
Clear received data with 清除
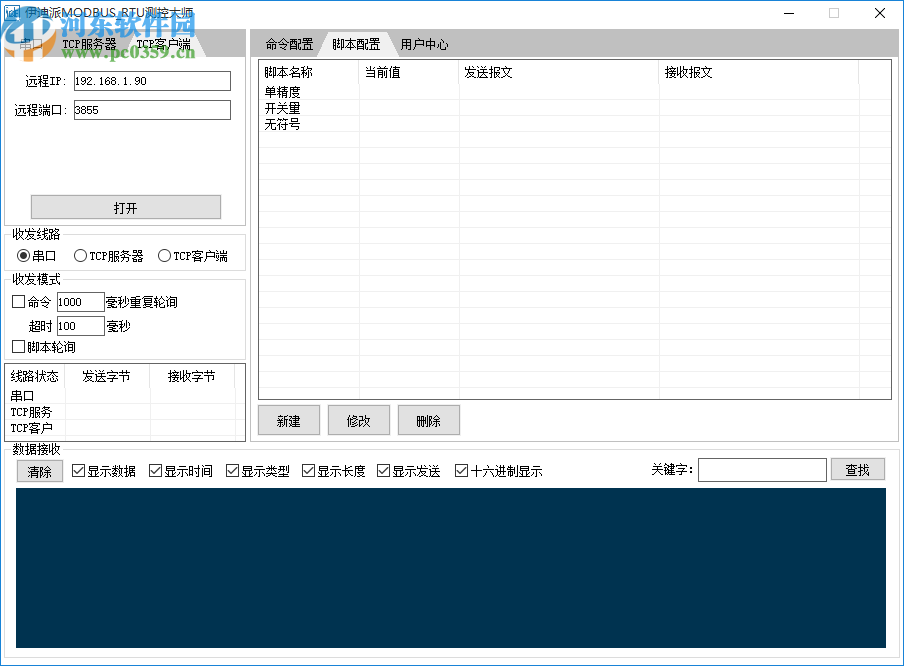pos(39,471)
